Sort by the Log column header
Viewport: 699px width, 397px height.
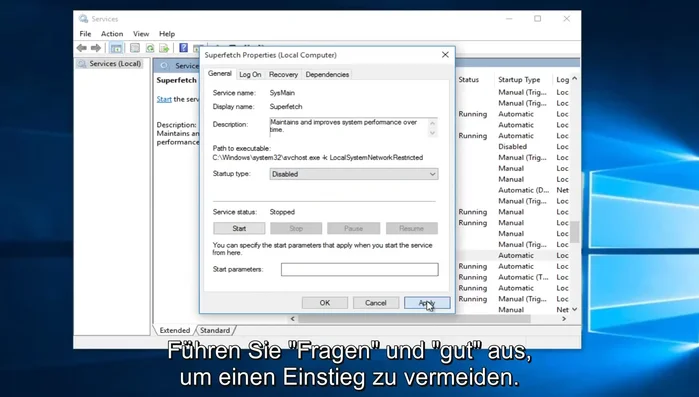point(562,80)
